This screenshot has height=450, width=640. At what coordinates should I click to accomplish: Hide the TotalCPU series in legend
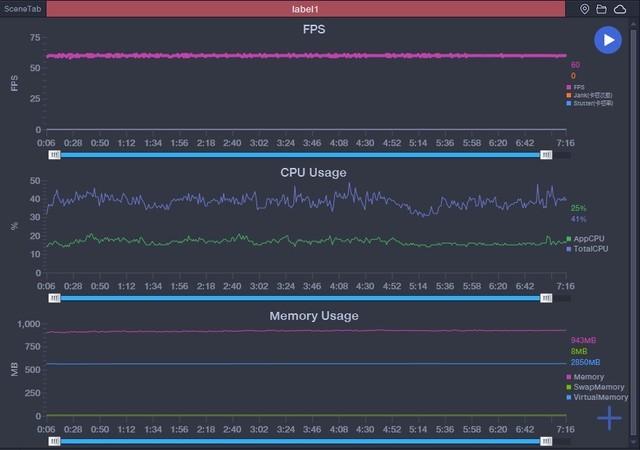click(587, 249)
